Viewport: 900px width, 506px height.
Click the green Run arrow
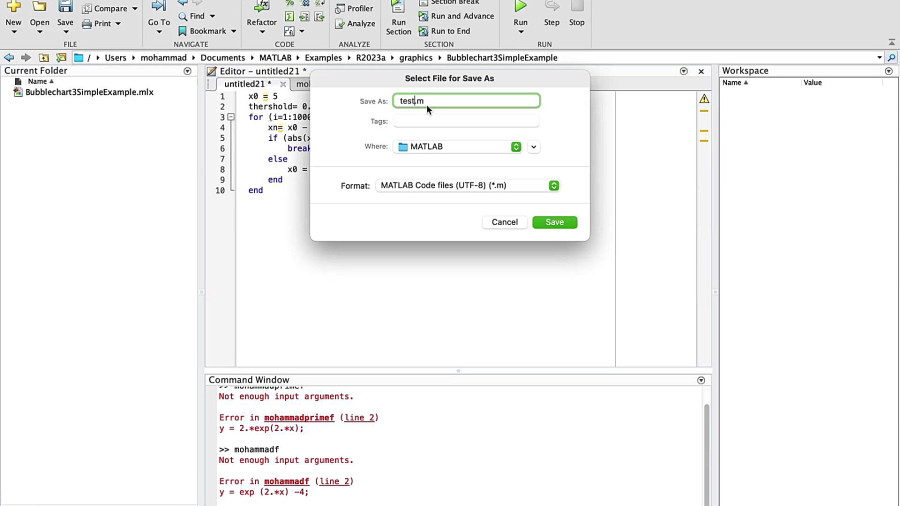point(520,6)
